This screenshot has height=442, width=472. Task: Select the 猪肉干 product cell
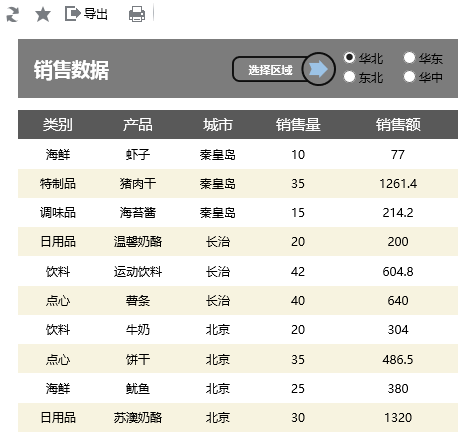click(138, 184)
